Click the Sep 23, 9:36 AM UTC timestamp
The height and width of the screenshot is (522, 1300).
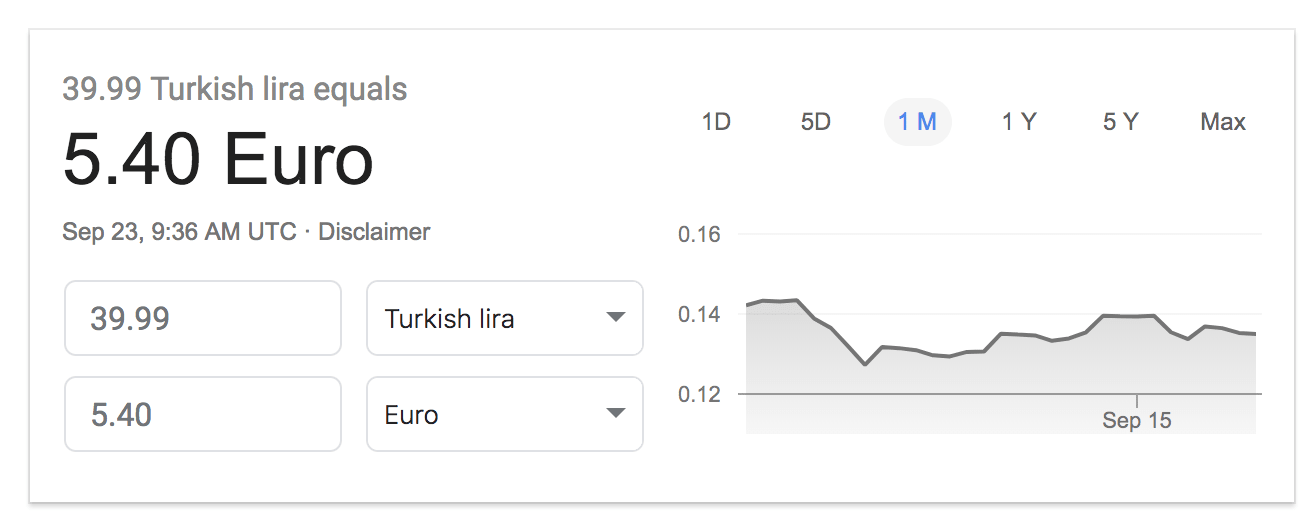[179, 232]
